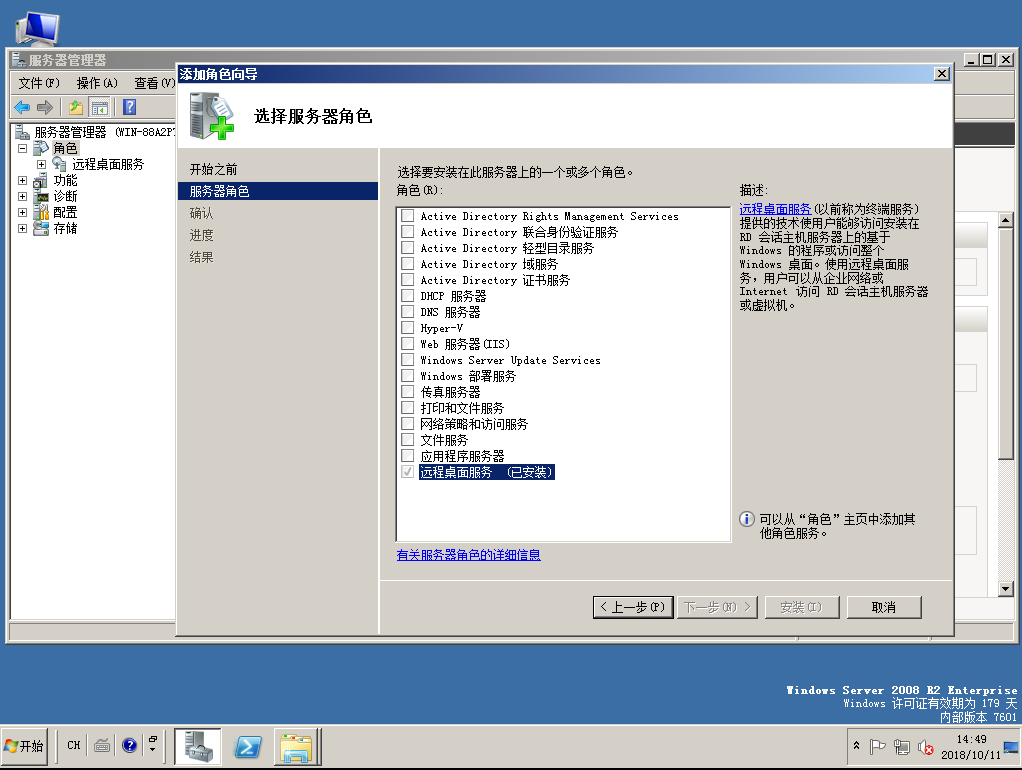Image resolution: width=1022 pixels, height=770 pixels.
Task: Check Active Directory Rights Management Services
Action: 407,215
